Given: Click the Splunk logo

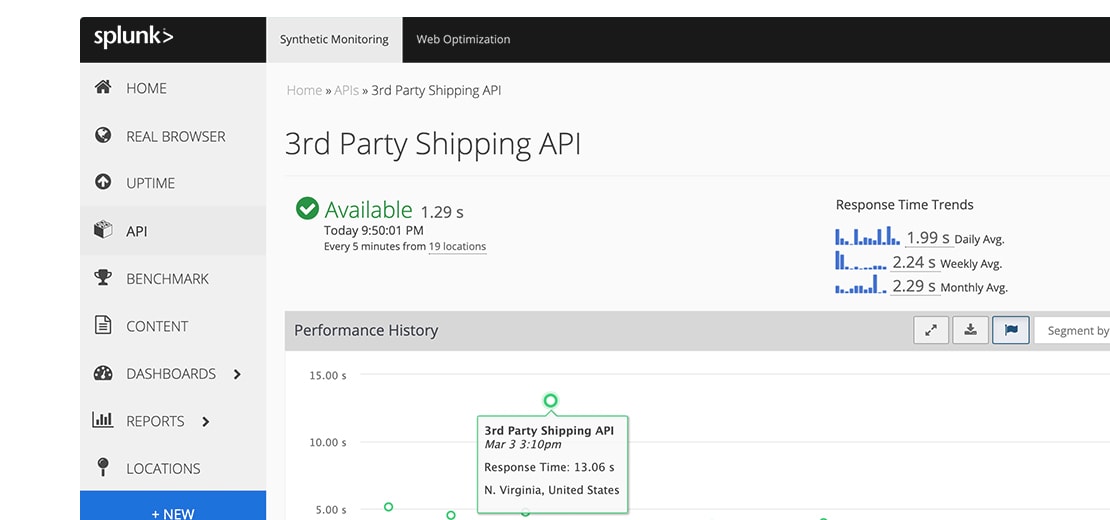Looking at the screenshot, I should (x=133, y=38).
